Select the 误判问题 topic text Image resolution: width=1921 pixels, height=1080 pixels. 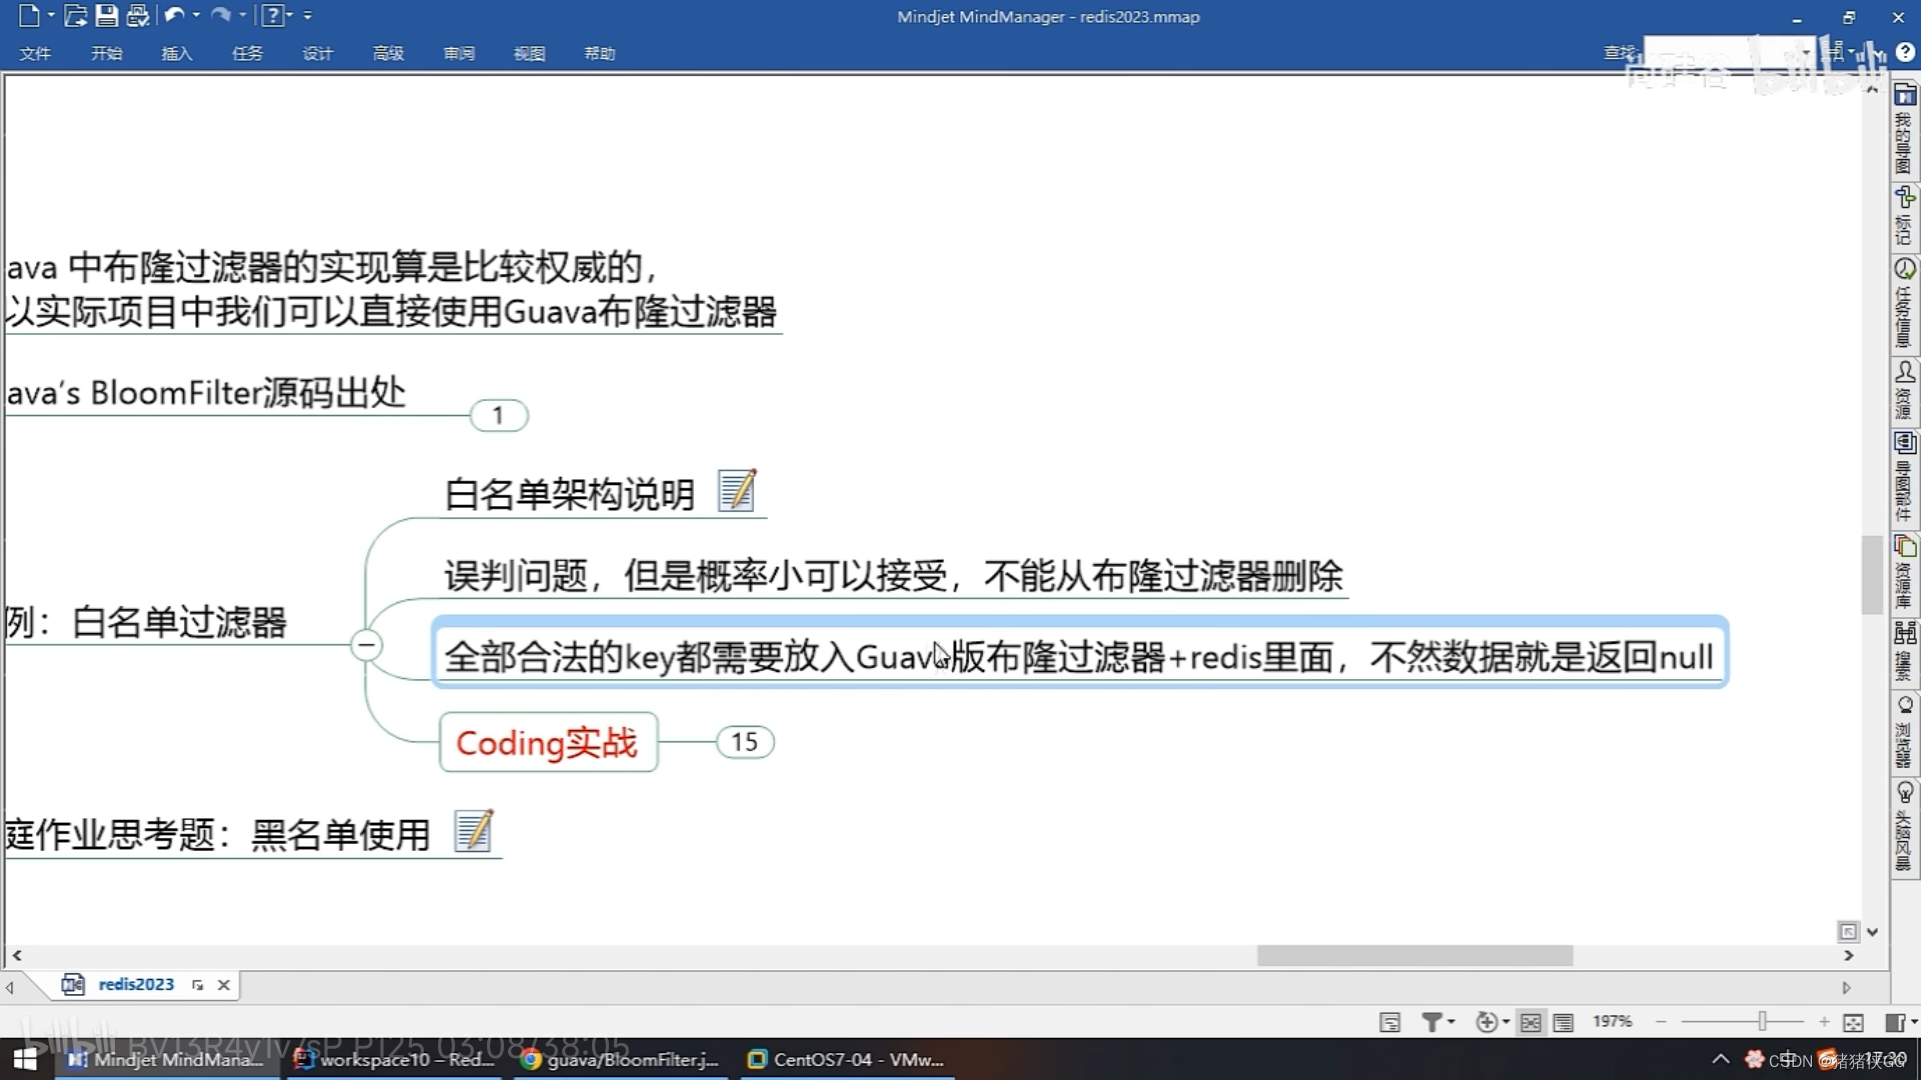click(894, 576)
